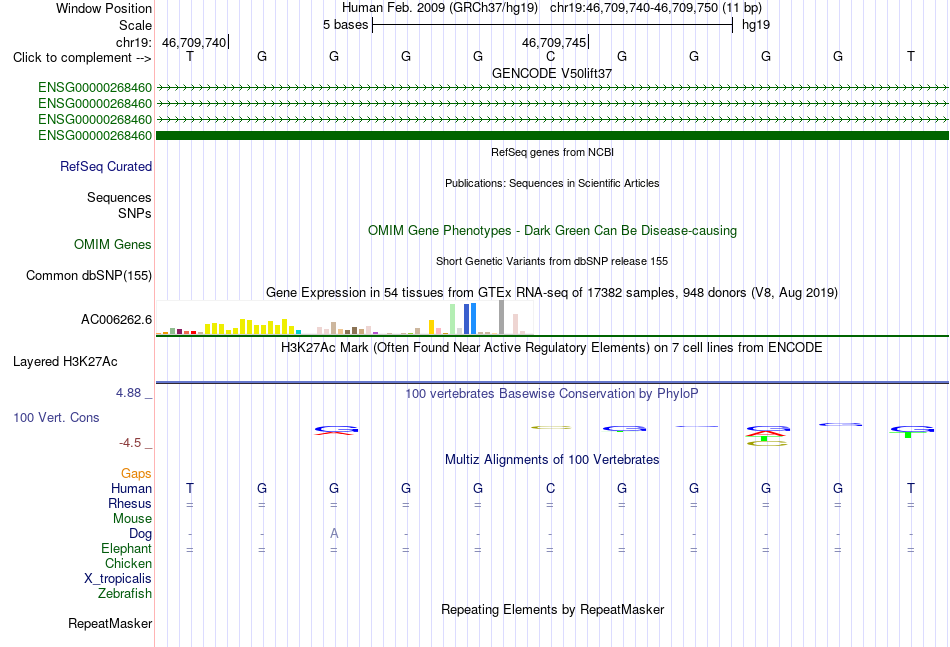Viewport: 950px width, 647px height.
Task: Click the Window Position label
Action: pos(104,8)
